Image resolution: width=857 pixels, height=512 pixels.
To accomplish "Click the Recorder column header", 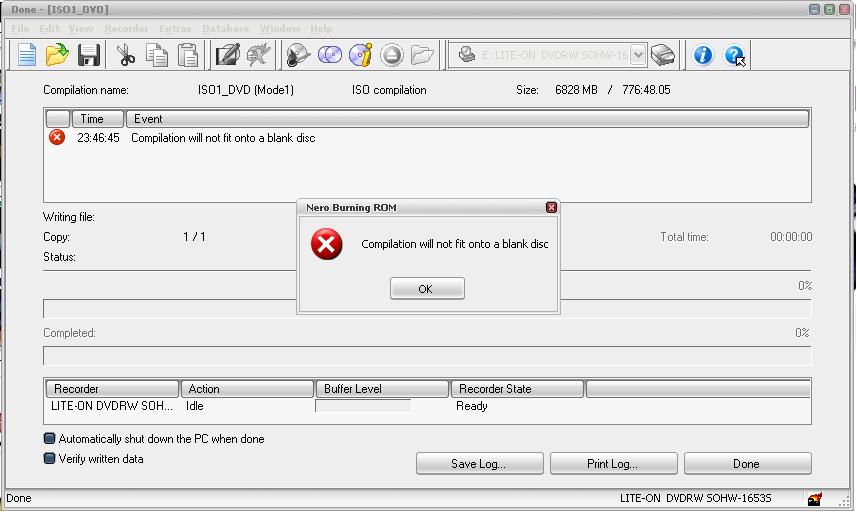I will [112, 389].
